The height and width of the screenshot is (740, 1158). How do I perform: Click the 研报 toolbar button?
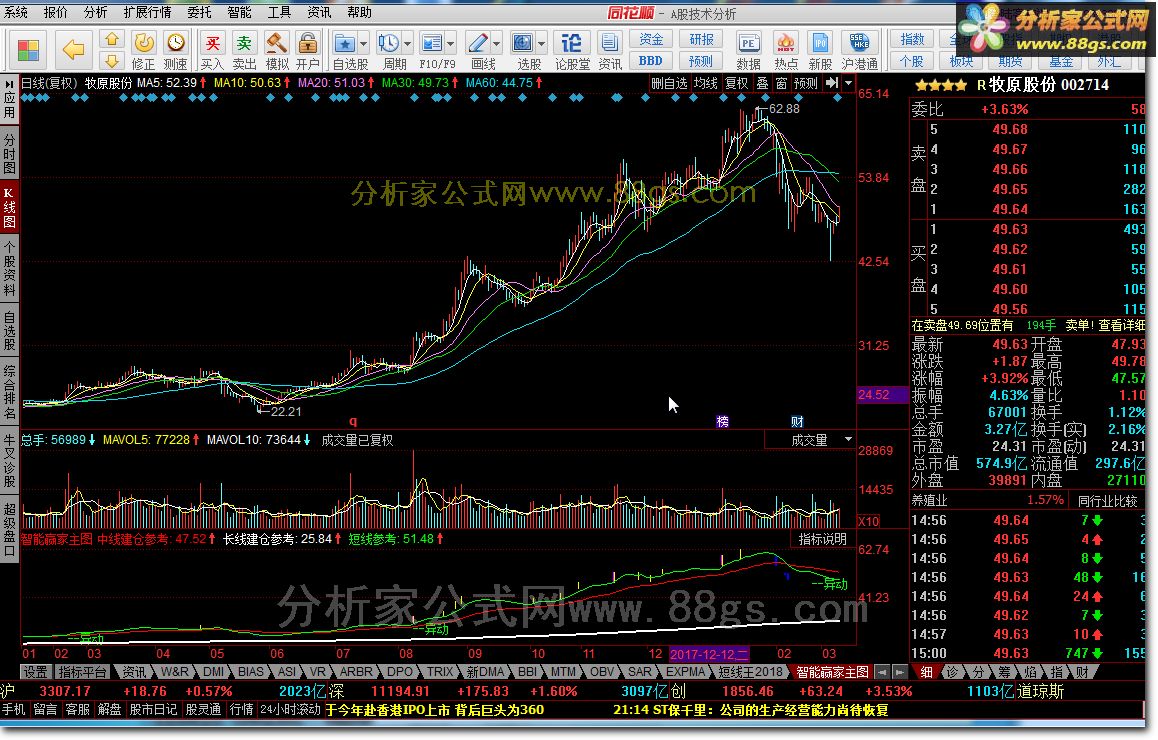(x=701, y=39)
